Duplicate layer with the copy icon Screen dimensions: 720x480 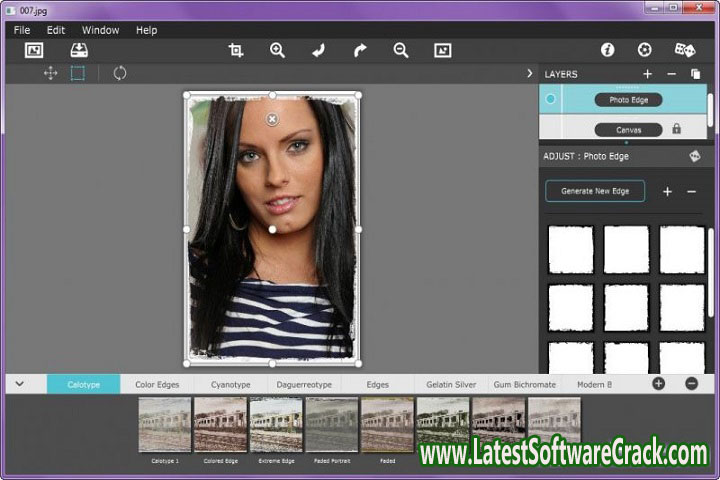coord(696,74)
